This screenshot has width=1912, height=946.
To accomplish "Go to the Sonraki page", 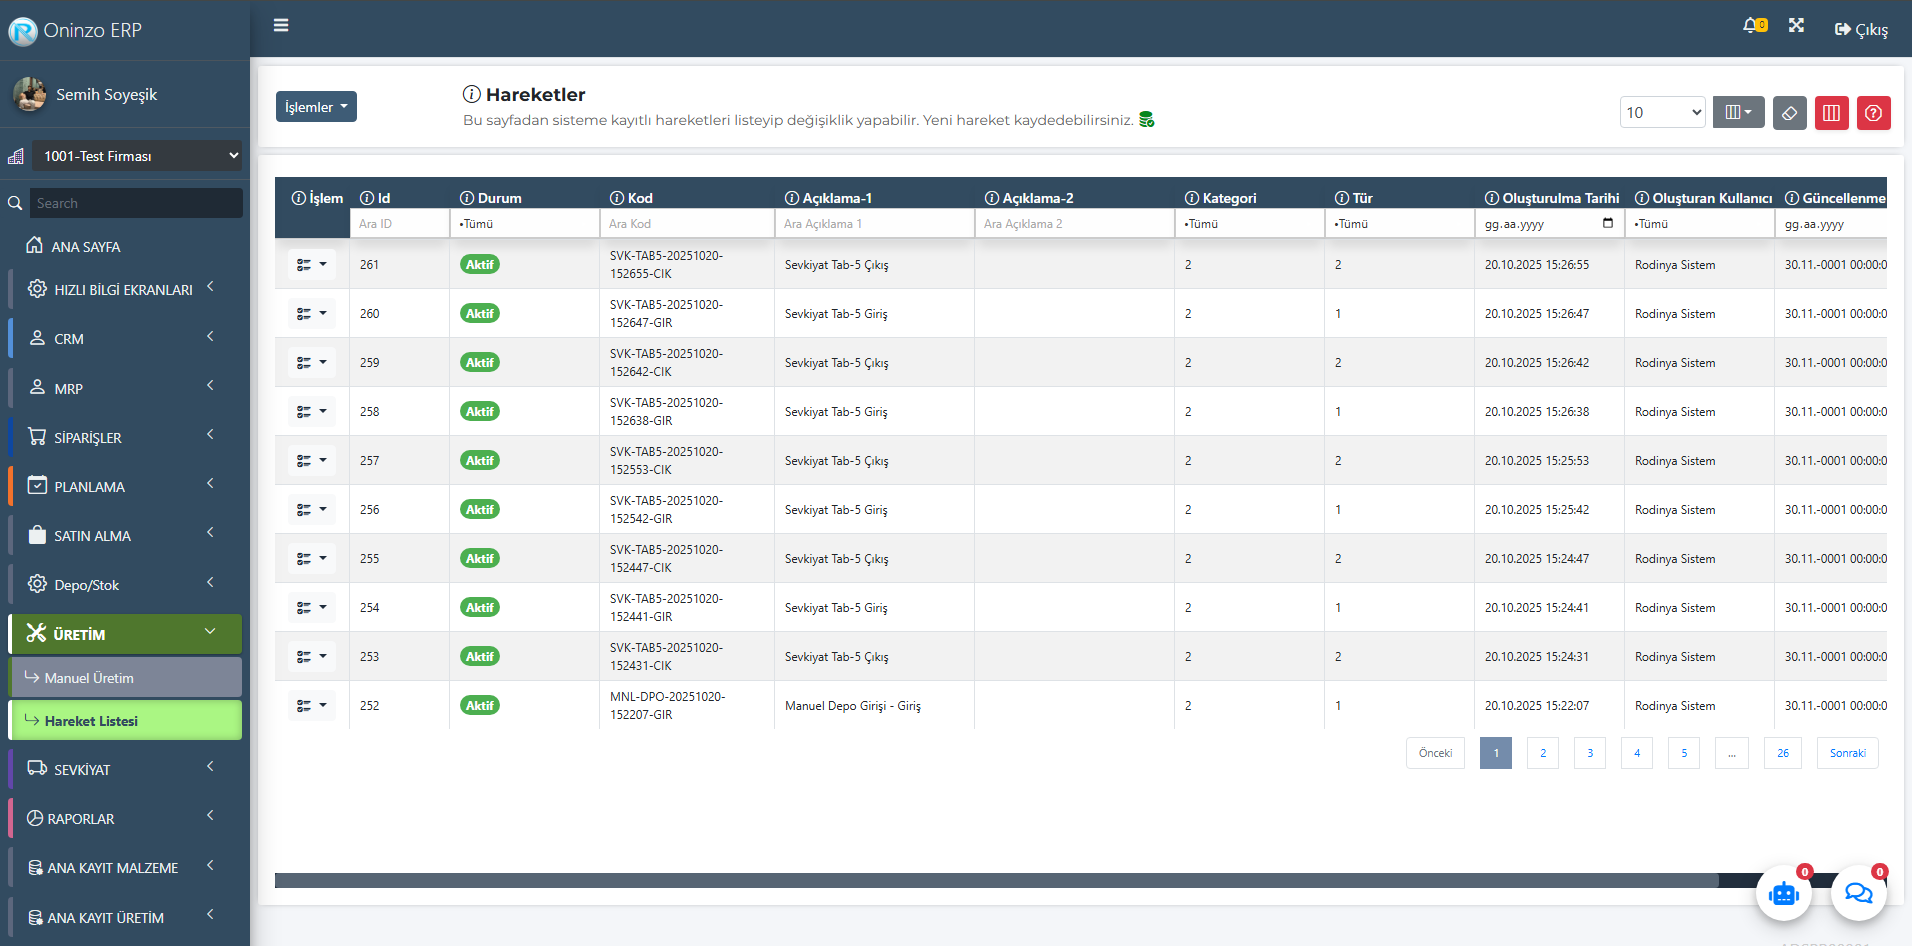I will point(1847,753).
